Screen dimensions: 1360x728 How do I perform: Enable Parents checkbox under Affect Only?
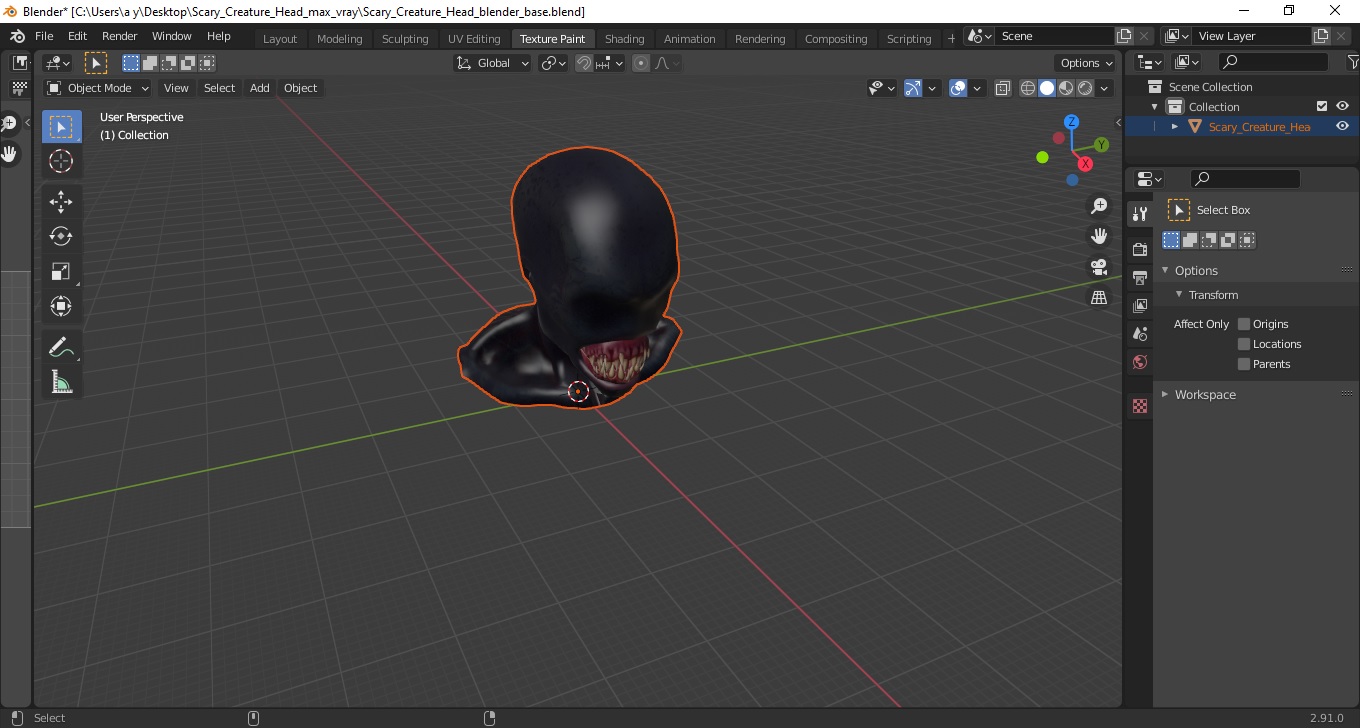[1244, 364]
